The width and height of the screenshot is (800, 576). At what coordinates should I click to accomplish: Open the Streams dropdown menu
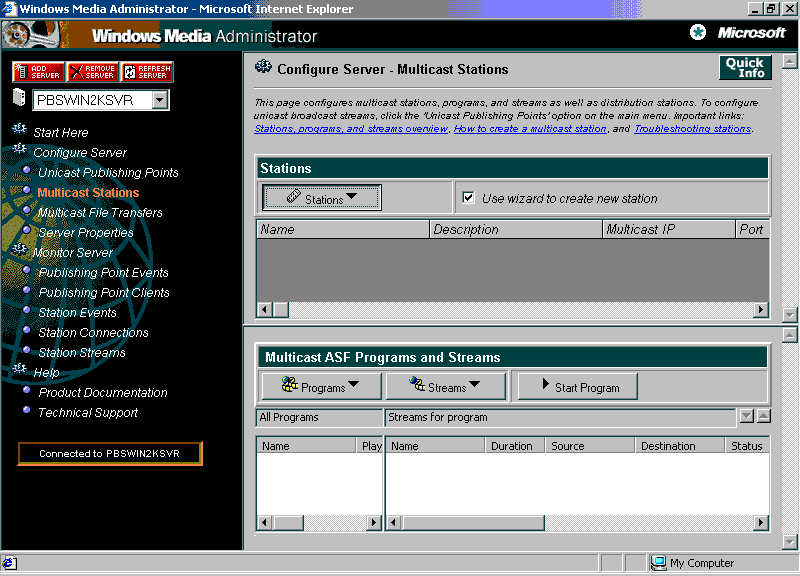click(445, 387)
